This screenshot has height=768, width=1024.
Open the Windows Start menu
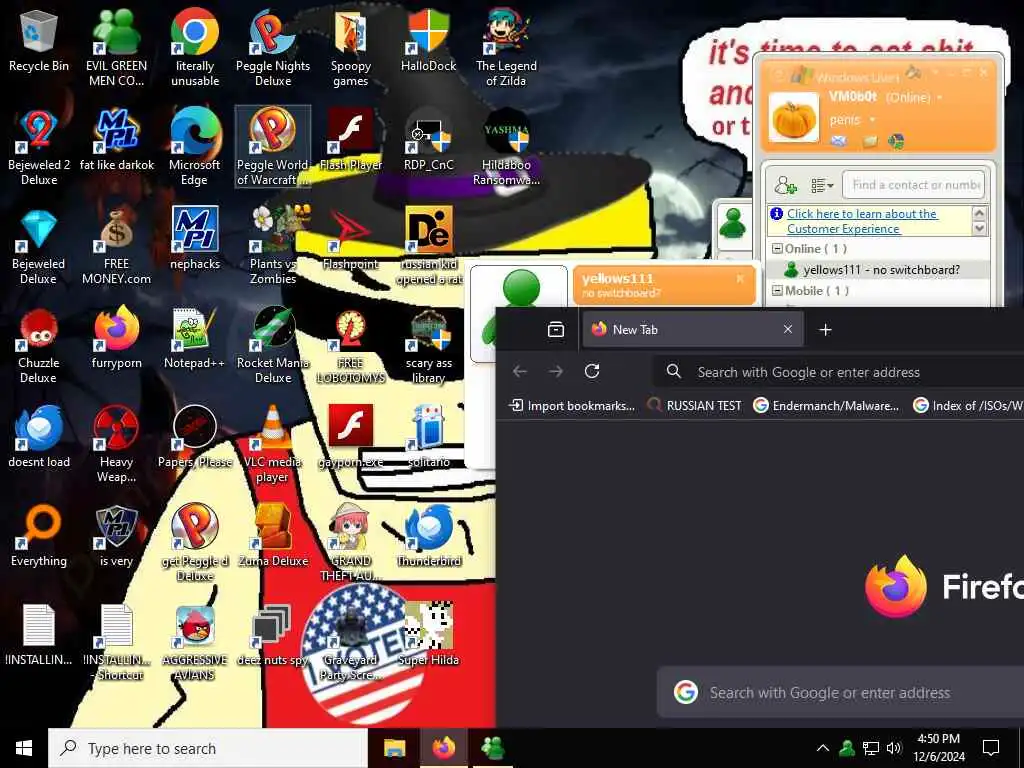[24, 748]
